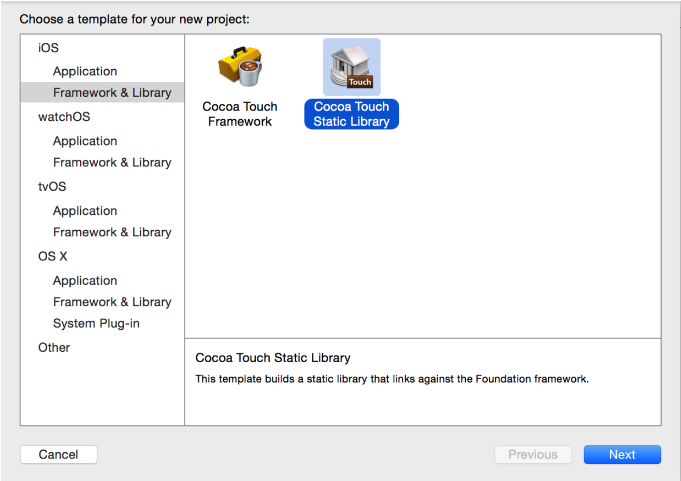Select the Cocoa Touch Framework toolbox icon
681x481 pixels.
pos(240,68)
